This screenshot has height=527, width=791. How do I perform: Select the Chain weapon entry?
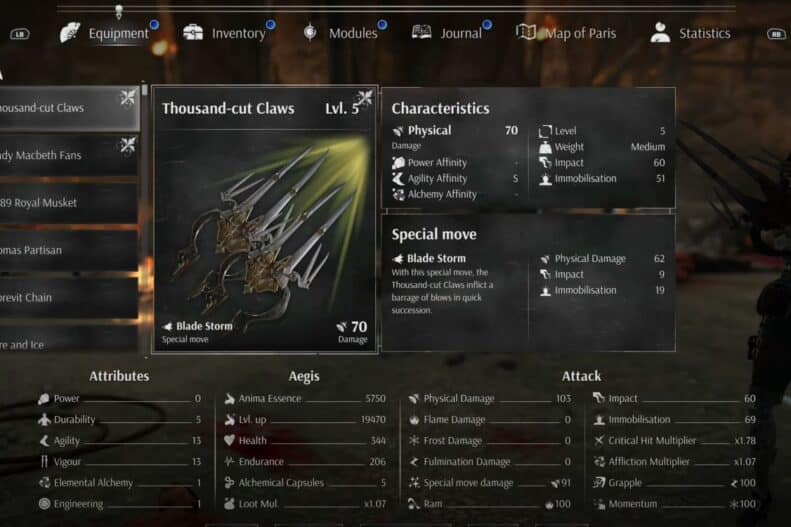click(x=69, y=298)
